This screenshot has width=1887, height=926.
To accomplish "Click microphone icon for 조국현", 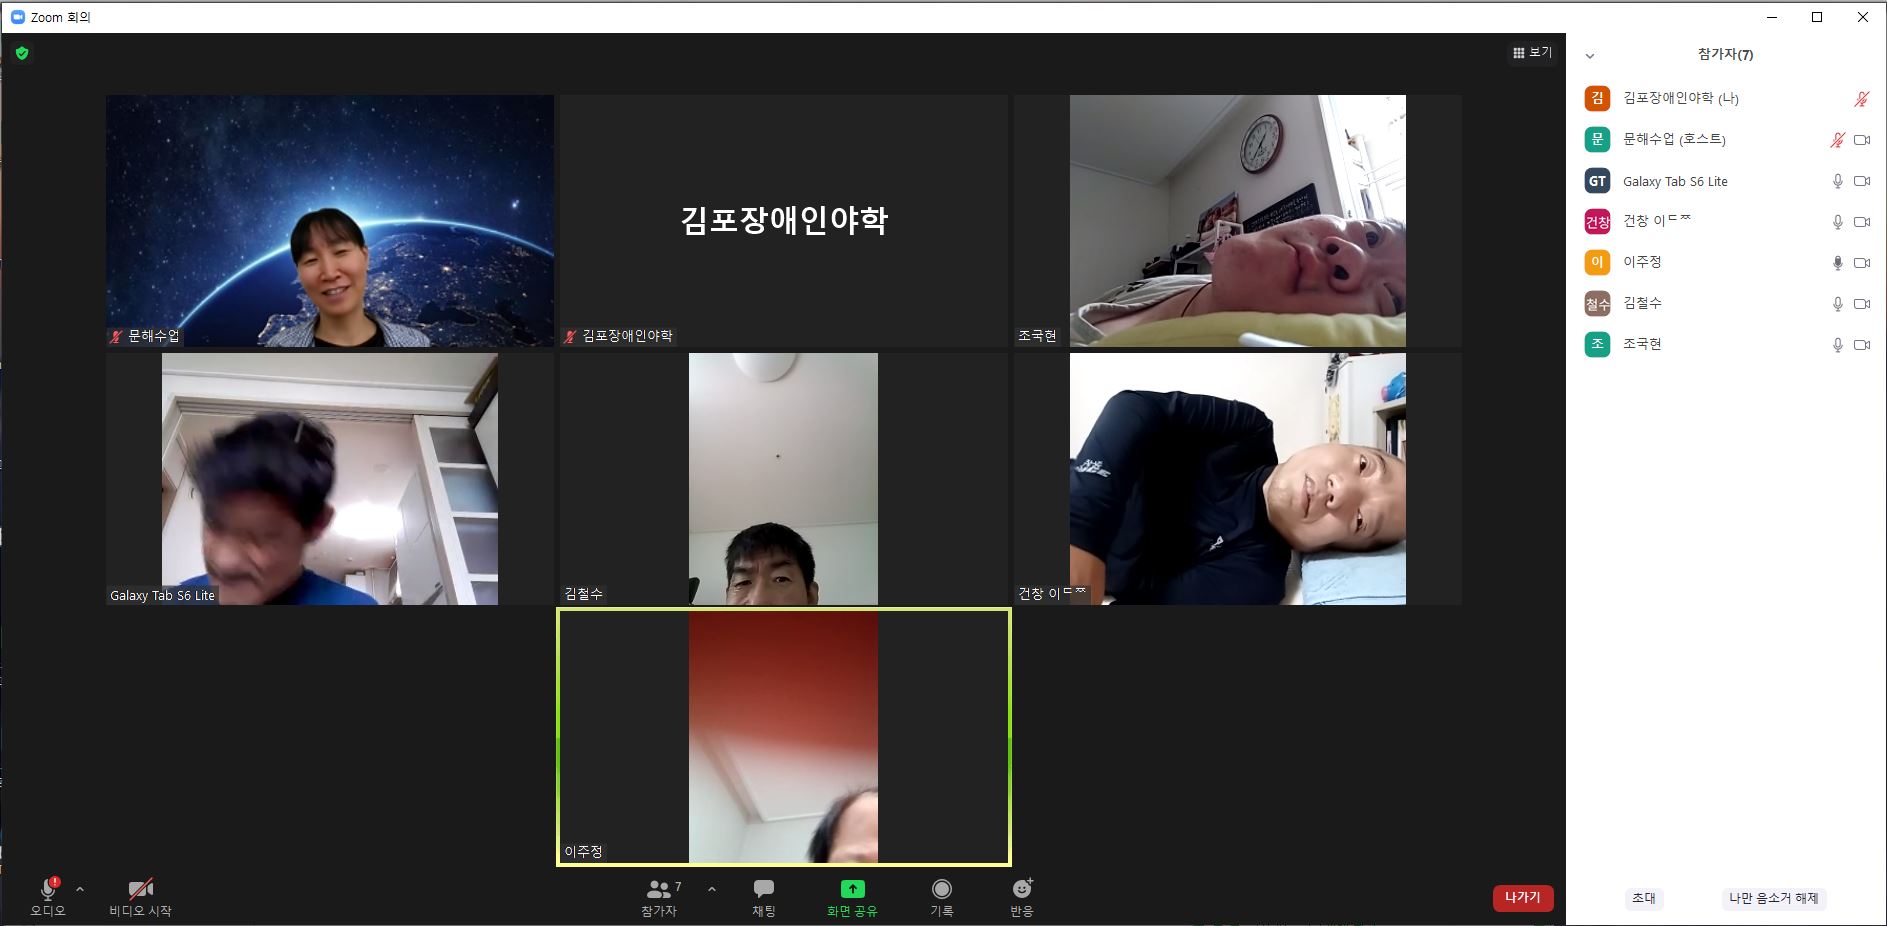I will click(1837, 345).
